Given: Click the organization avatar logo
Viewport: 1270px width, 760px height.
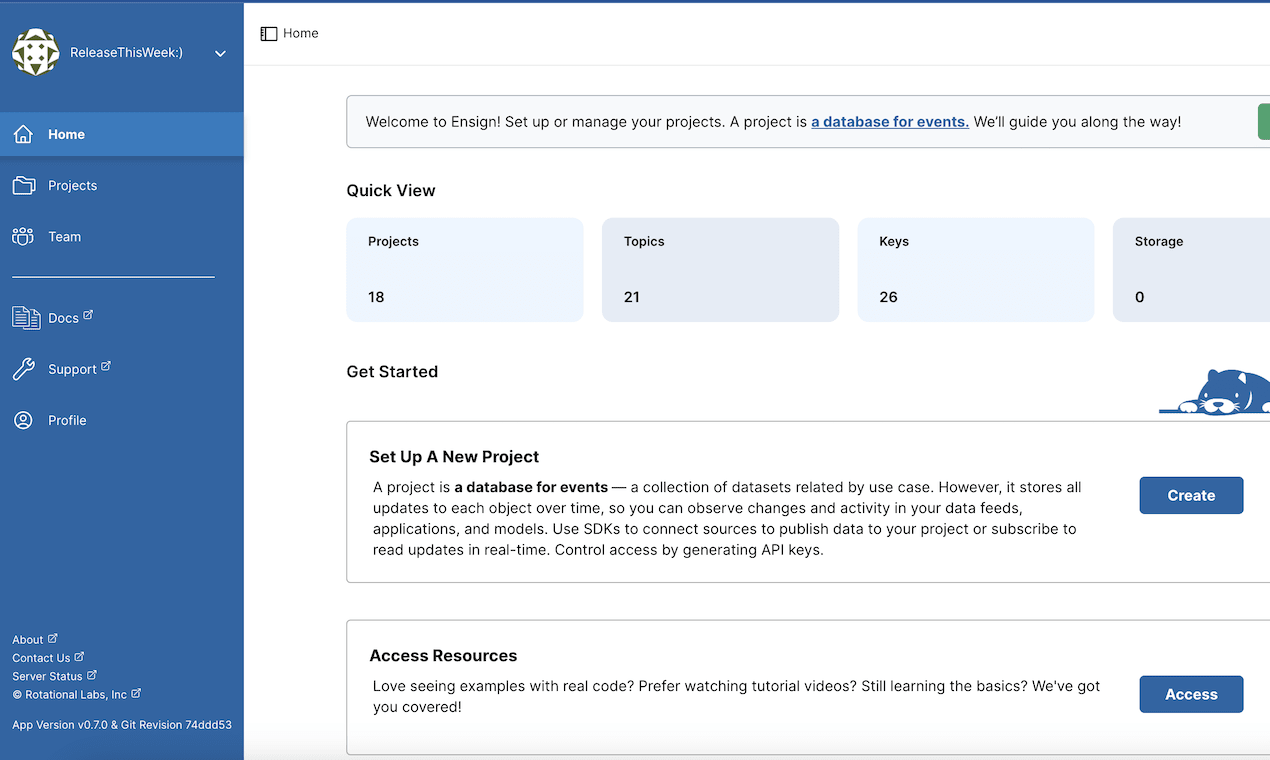Looking at the screenshot, I should [x=35, y=52].
